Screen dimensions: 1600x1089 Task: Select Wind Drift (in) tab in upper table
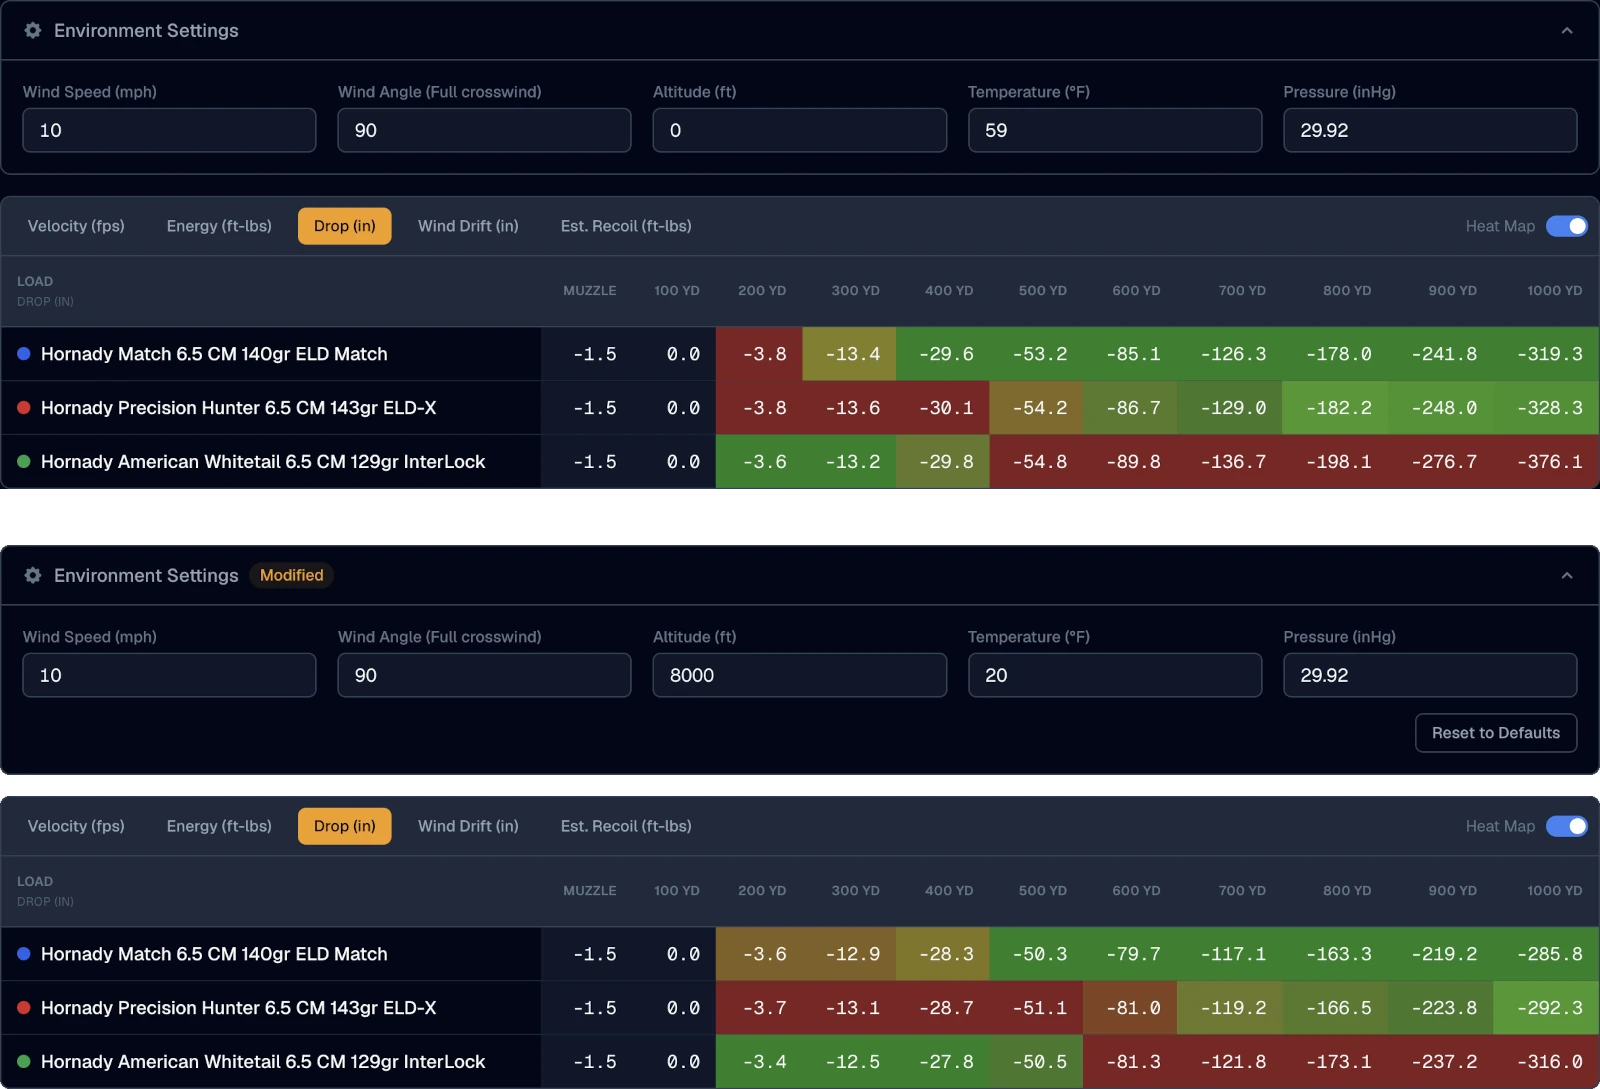pyautogui.click(x=468, y=226)
